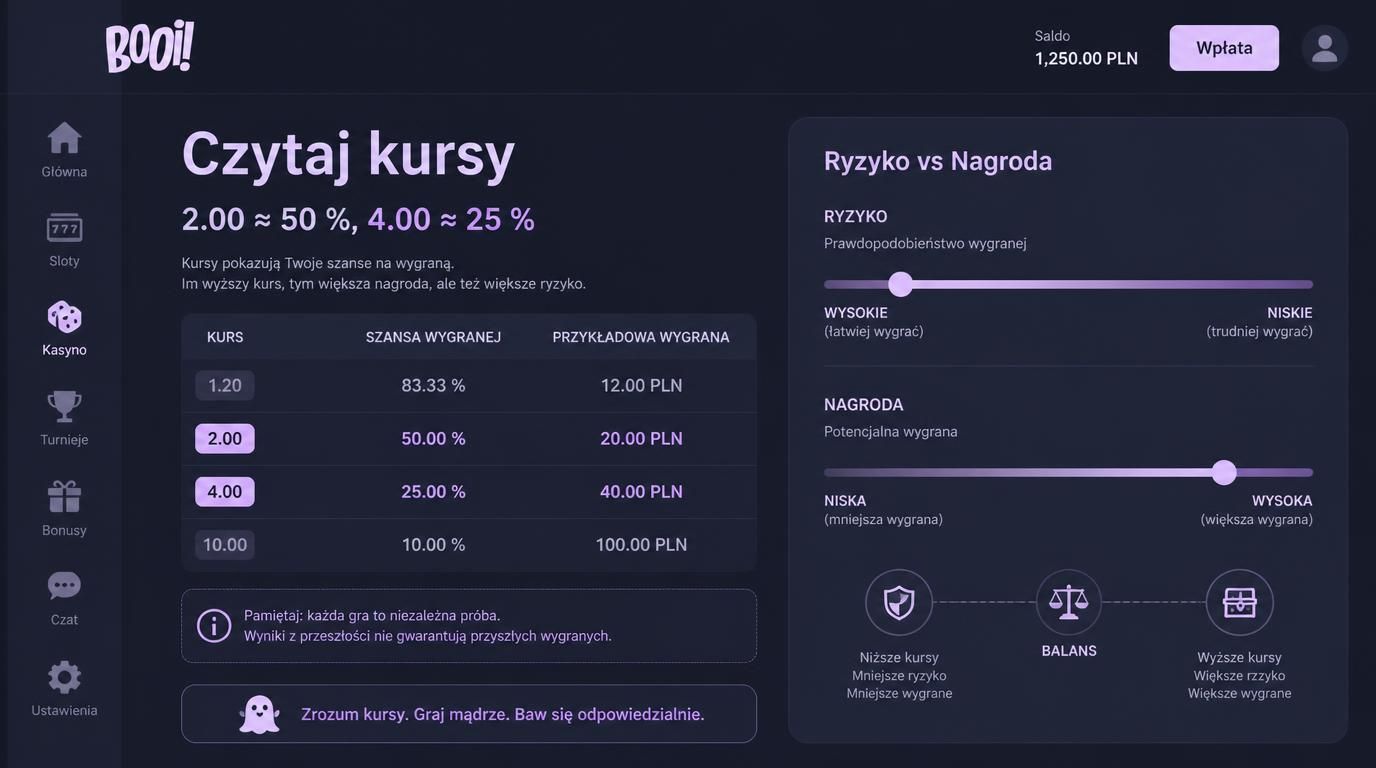This screenshot has height=768, width=1376.
Task: Click the Saldo 1,250.00 PLN balance
Action: coord(1086,48)
